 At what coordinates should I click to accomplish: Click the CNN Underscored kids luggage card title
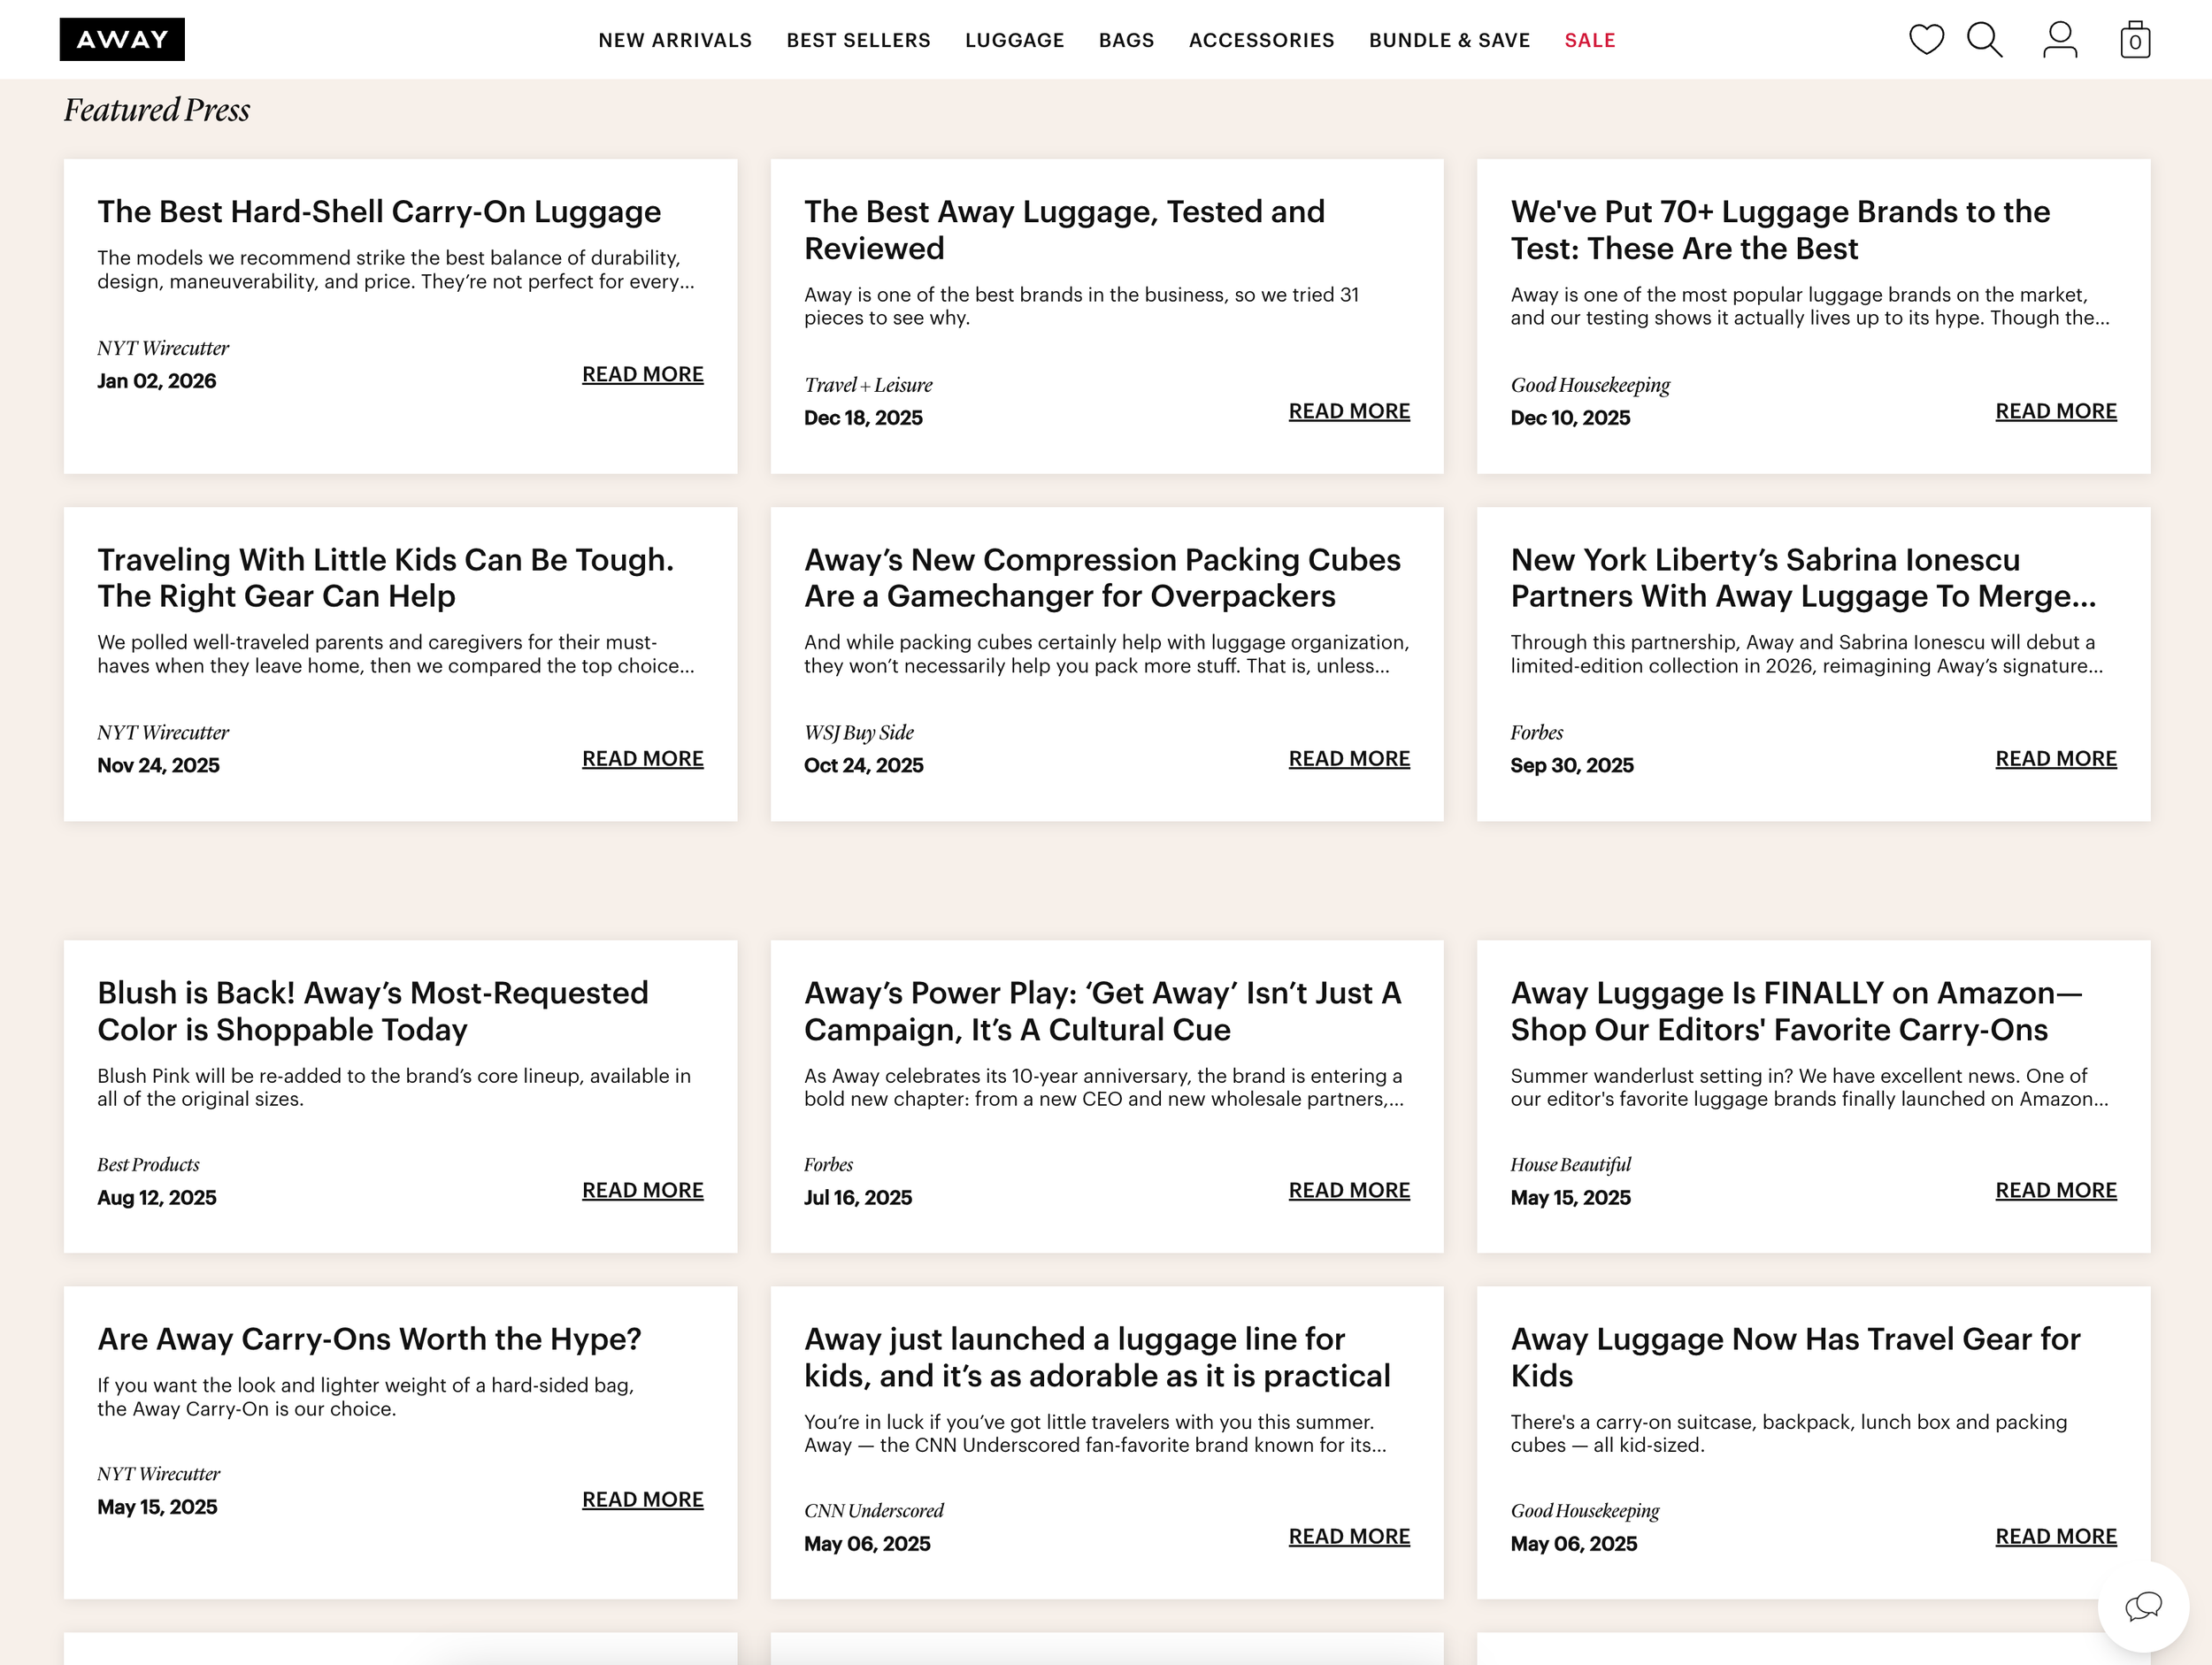coord(1096,1357)
